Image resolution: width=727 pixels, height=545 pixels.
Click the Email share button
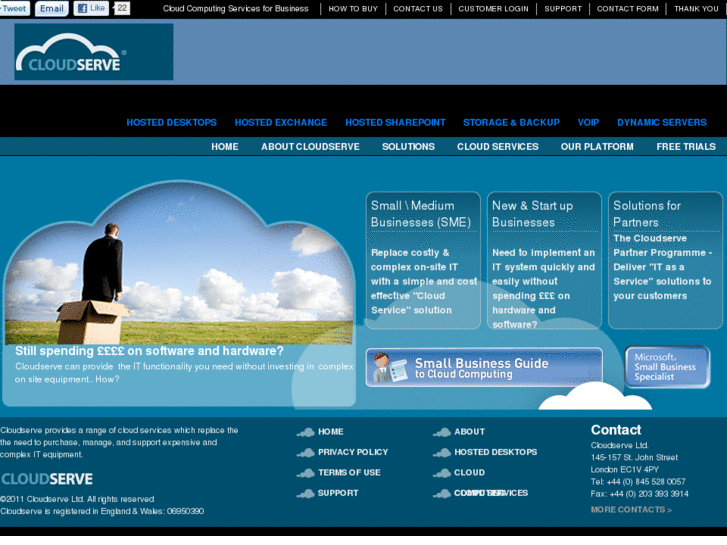pyautogui.click(x=51, y=8)
